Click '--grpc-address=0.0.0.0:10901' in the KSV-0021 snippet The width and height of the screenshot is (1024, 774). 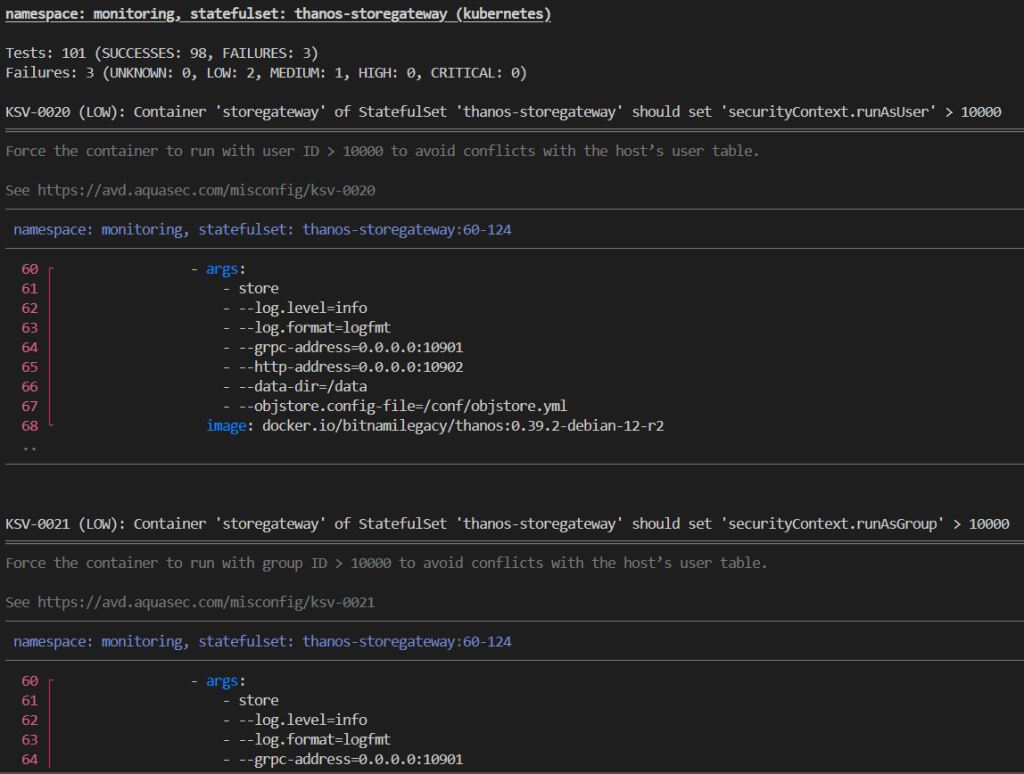tap(351, 760)
